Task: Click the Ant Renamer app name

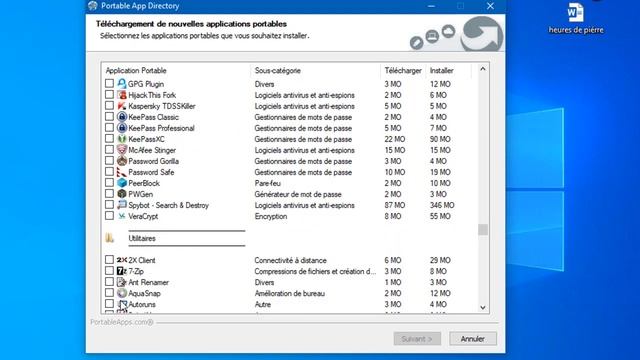Action: click(x=149, y=282)
